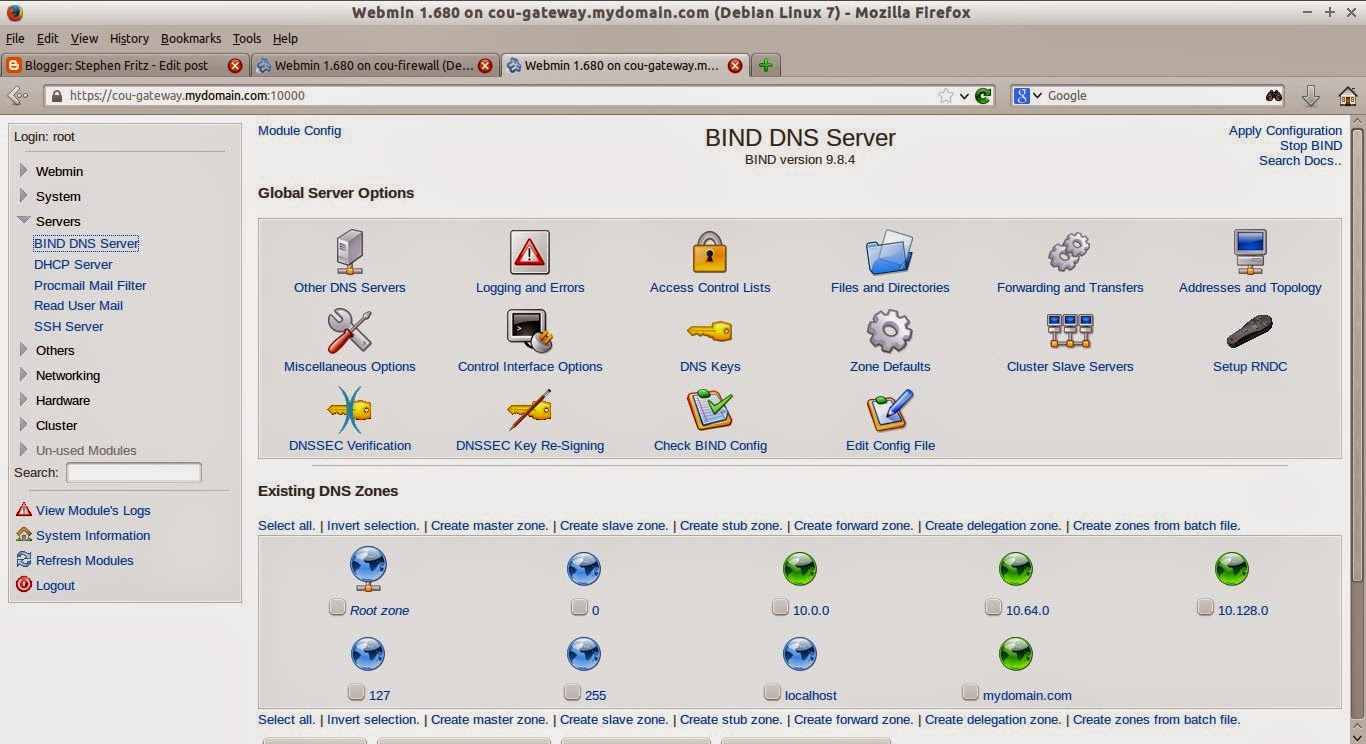Click the globe icon for zone 127
This screenshot has width=1366, height=744.
click(368, 654)
